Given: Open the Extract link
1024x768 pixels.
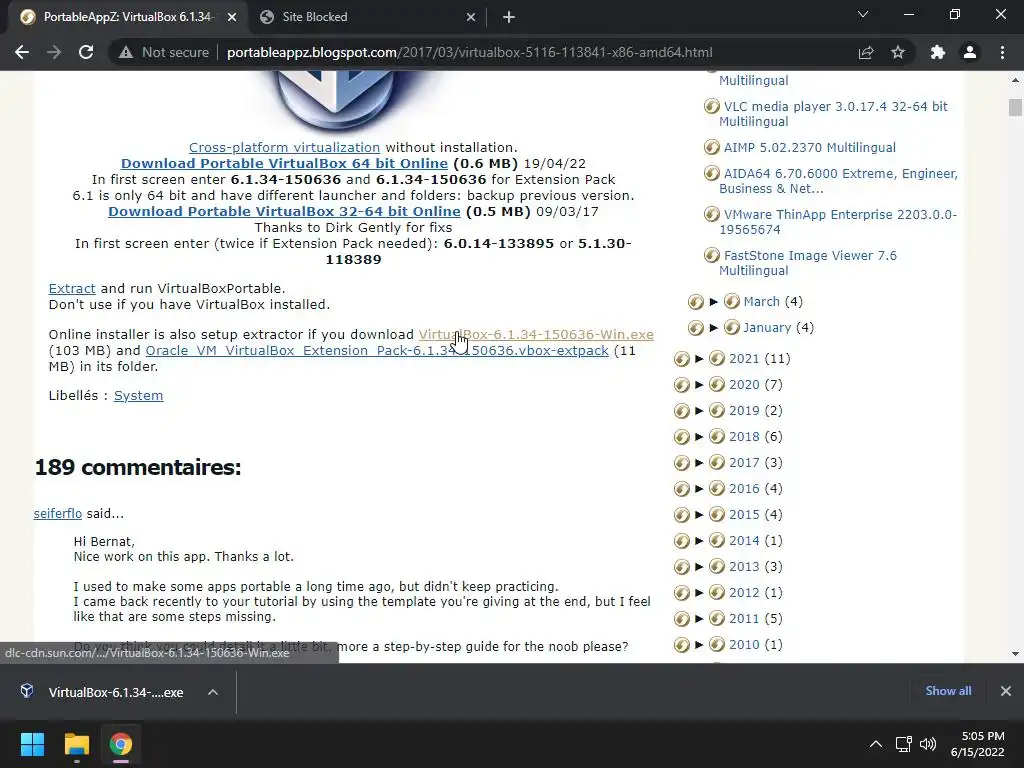Looking at the screenshot, I should 72,289.
